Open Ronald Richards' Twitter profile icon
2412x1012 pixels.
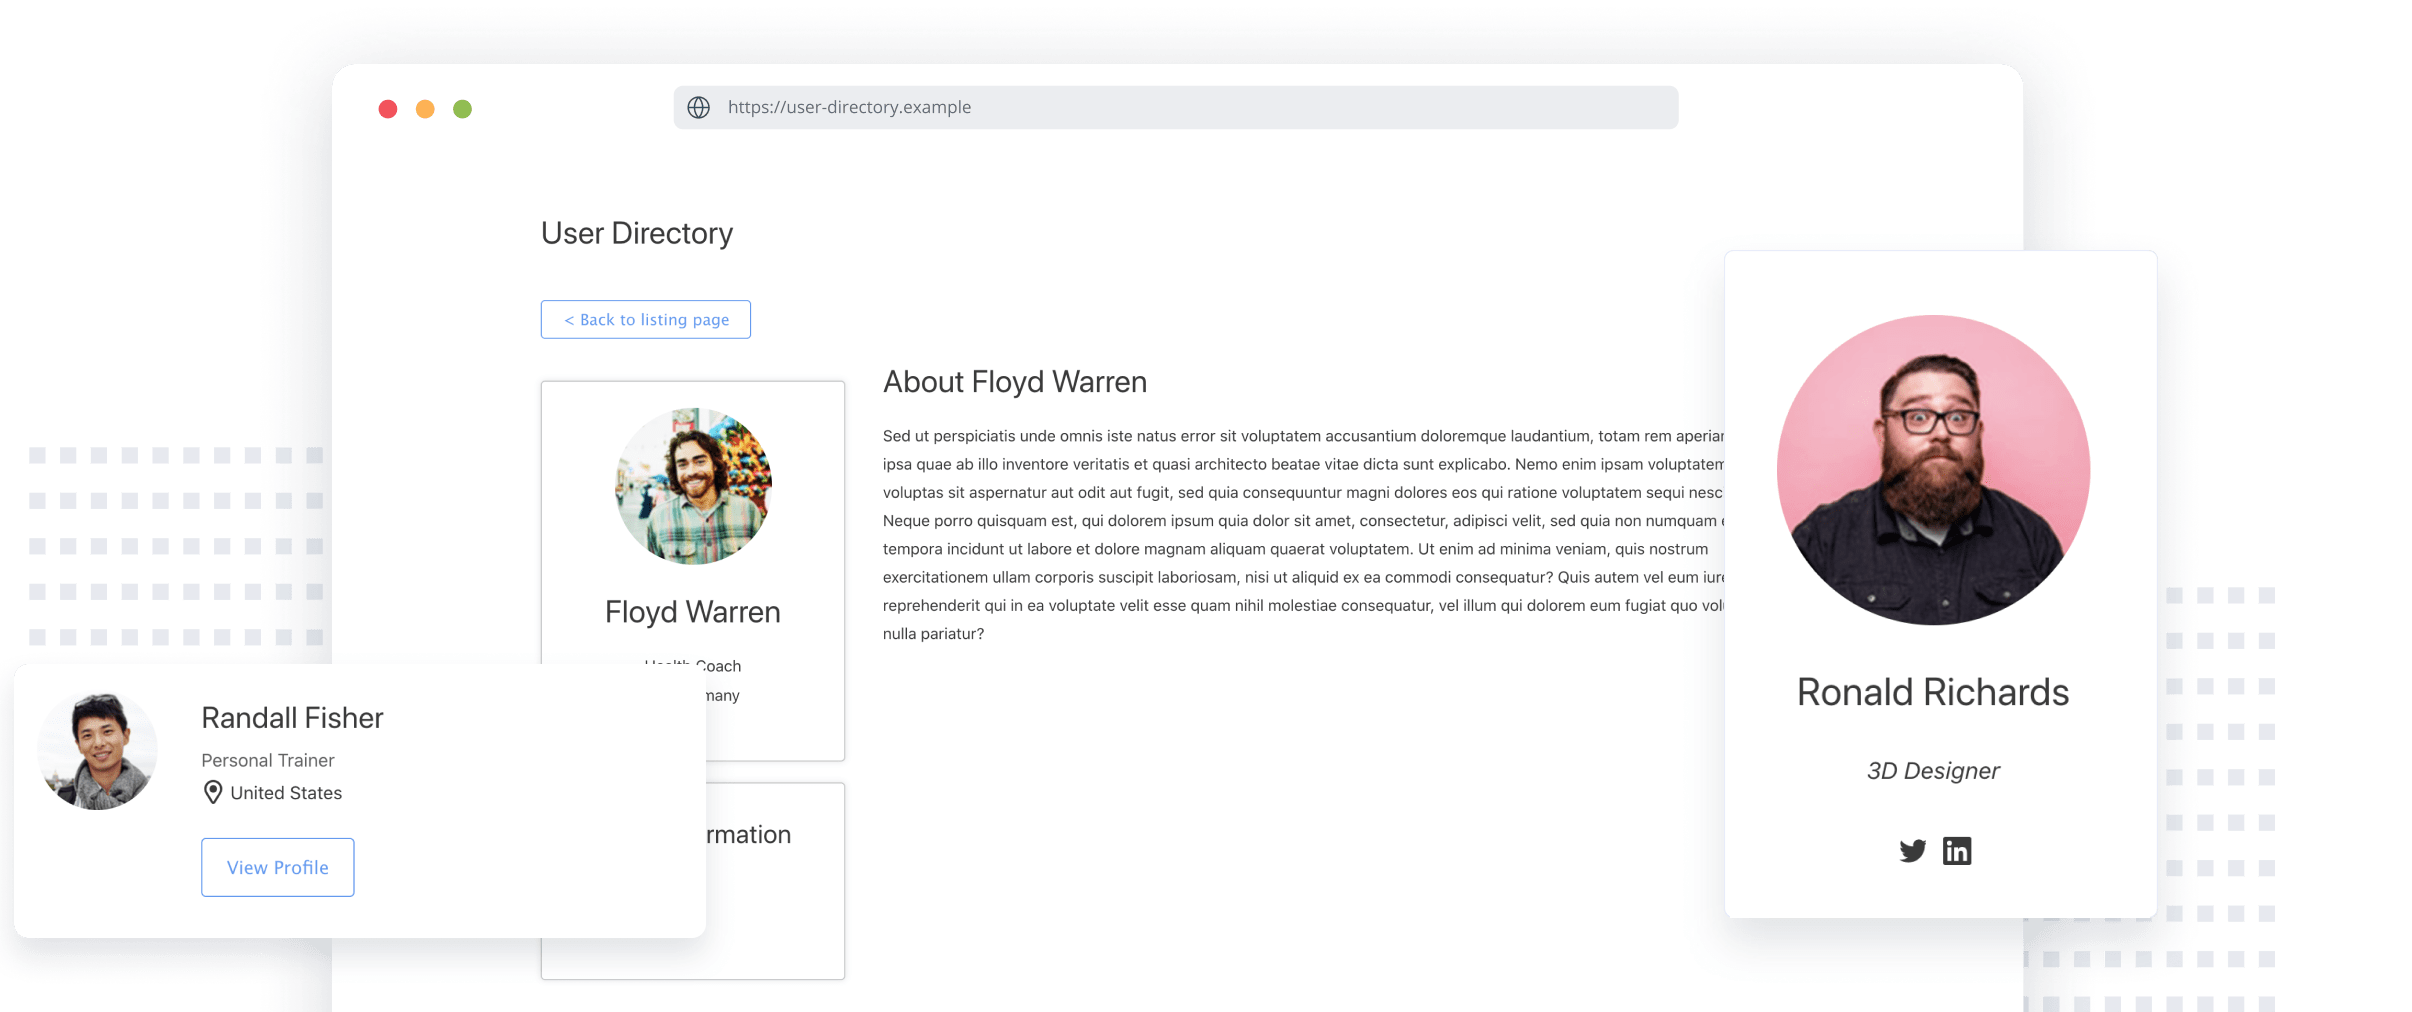[1912, 851]
